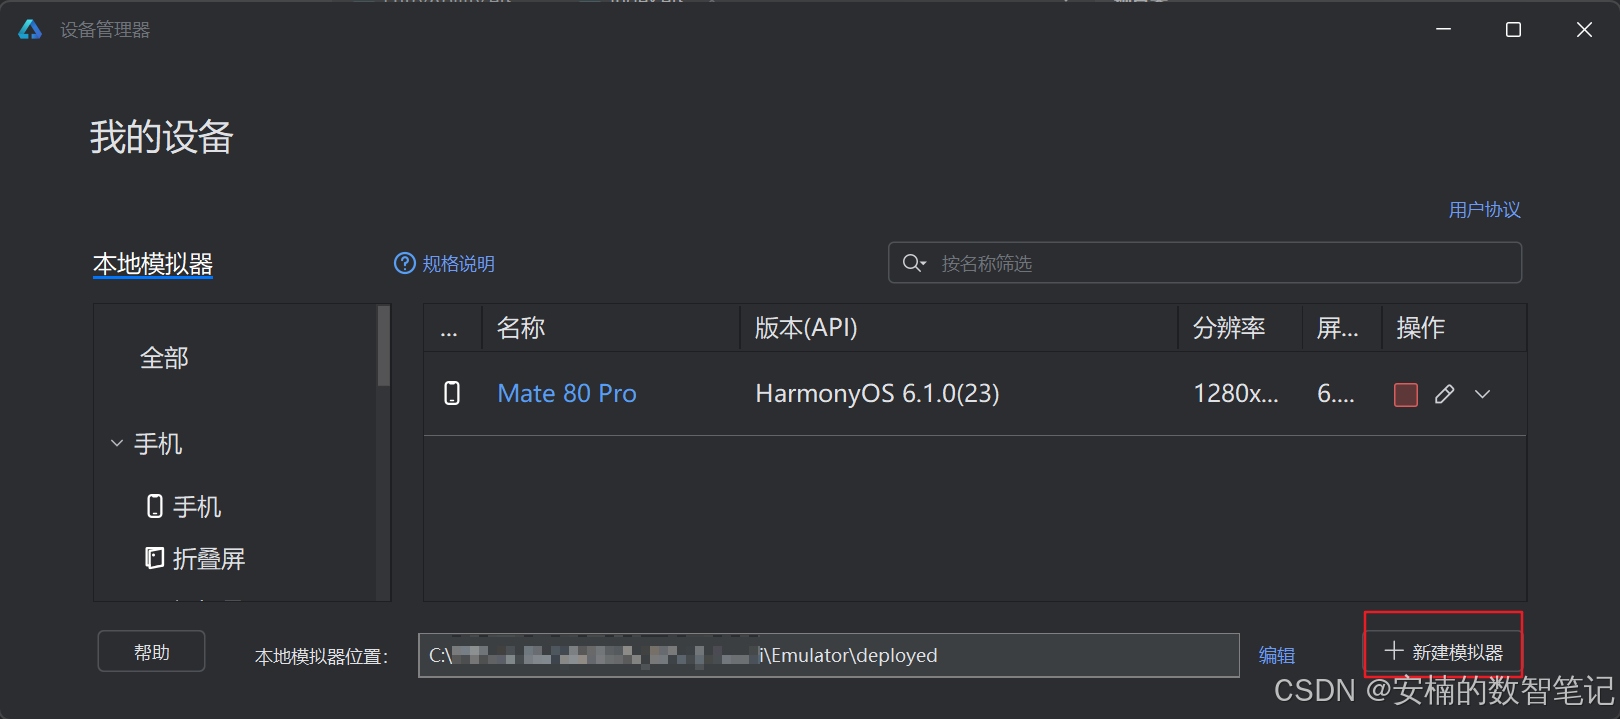Sort by 名称 column header
Screen dimensions: 1620x719
pos(611,328)
